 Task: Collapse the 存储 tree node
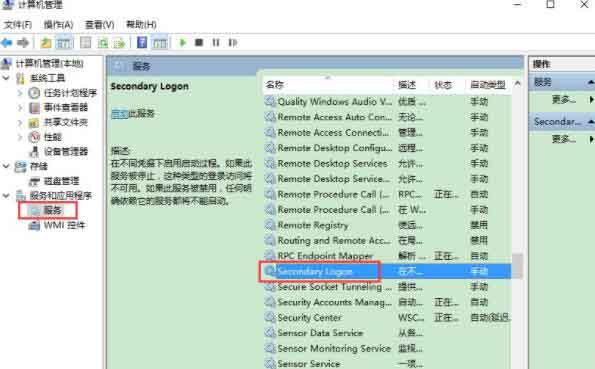pos(6,166)
